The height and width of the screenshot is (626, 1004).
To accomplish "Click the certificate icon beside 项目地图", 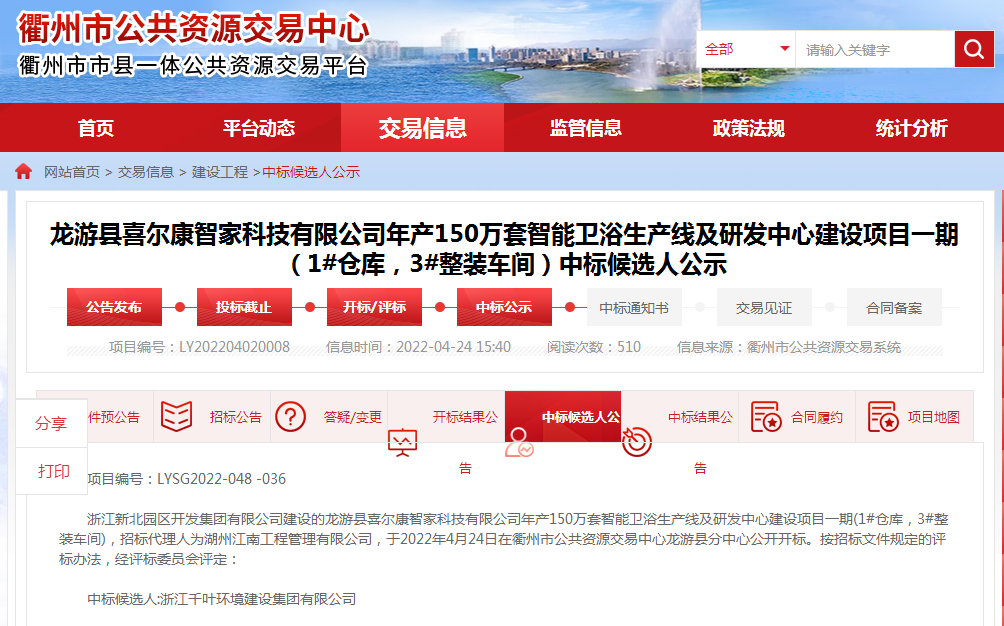I will tap(883, 417).
